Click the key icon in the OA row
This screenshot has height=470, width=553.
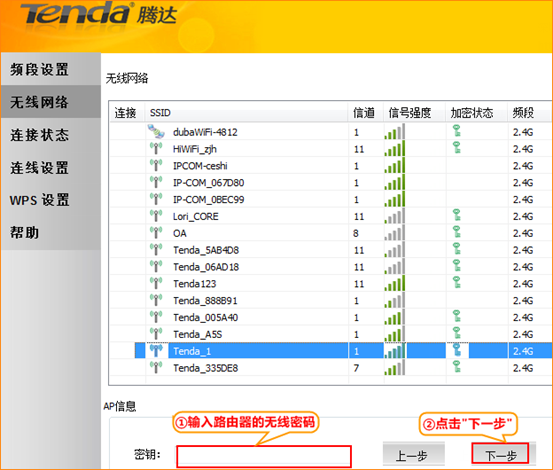click(457, 232)
